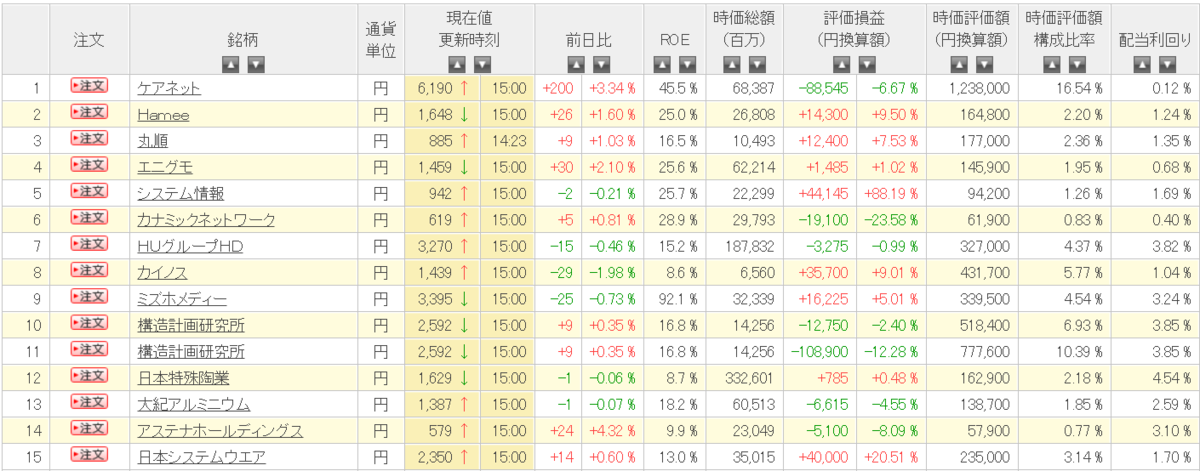Sort 評価損益 column ascending with up arrow
The height and width of the screenshot is (471, 1200).
click(840, 65)
